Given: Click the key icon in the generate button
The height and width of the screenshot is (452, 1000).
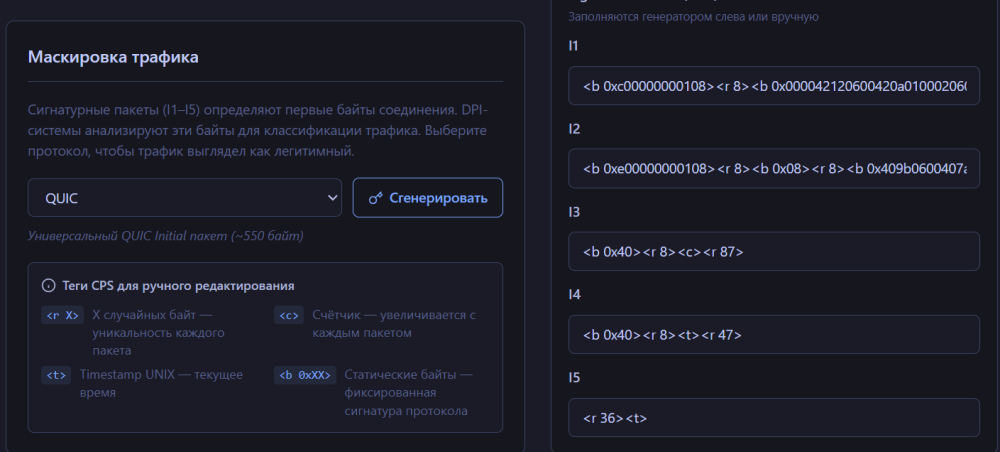Looking at the screenshot, I should pos(376,198).
